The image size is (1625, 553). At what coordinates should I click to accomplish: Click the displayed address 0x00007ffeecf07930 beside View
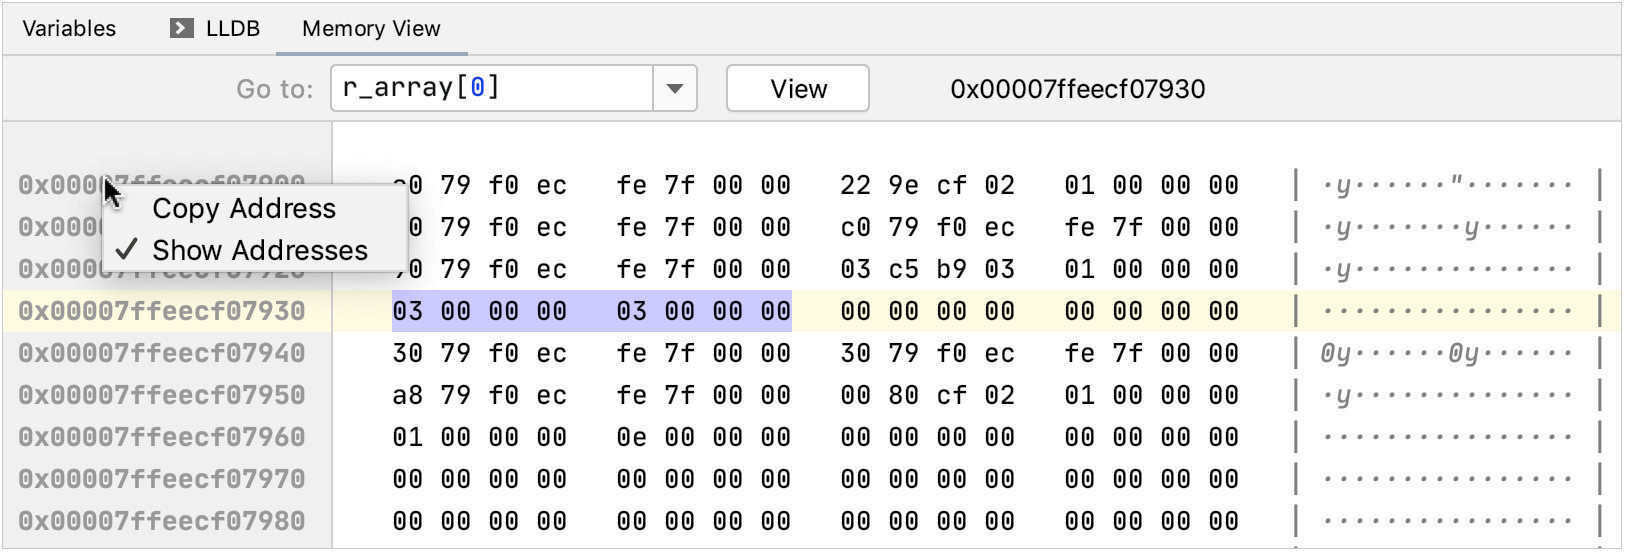[1077, 89]
